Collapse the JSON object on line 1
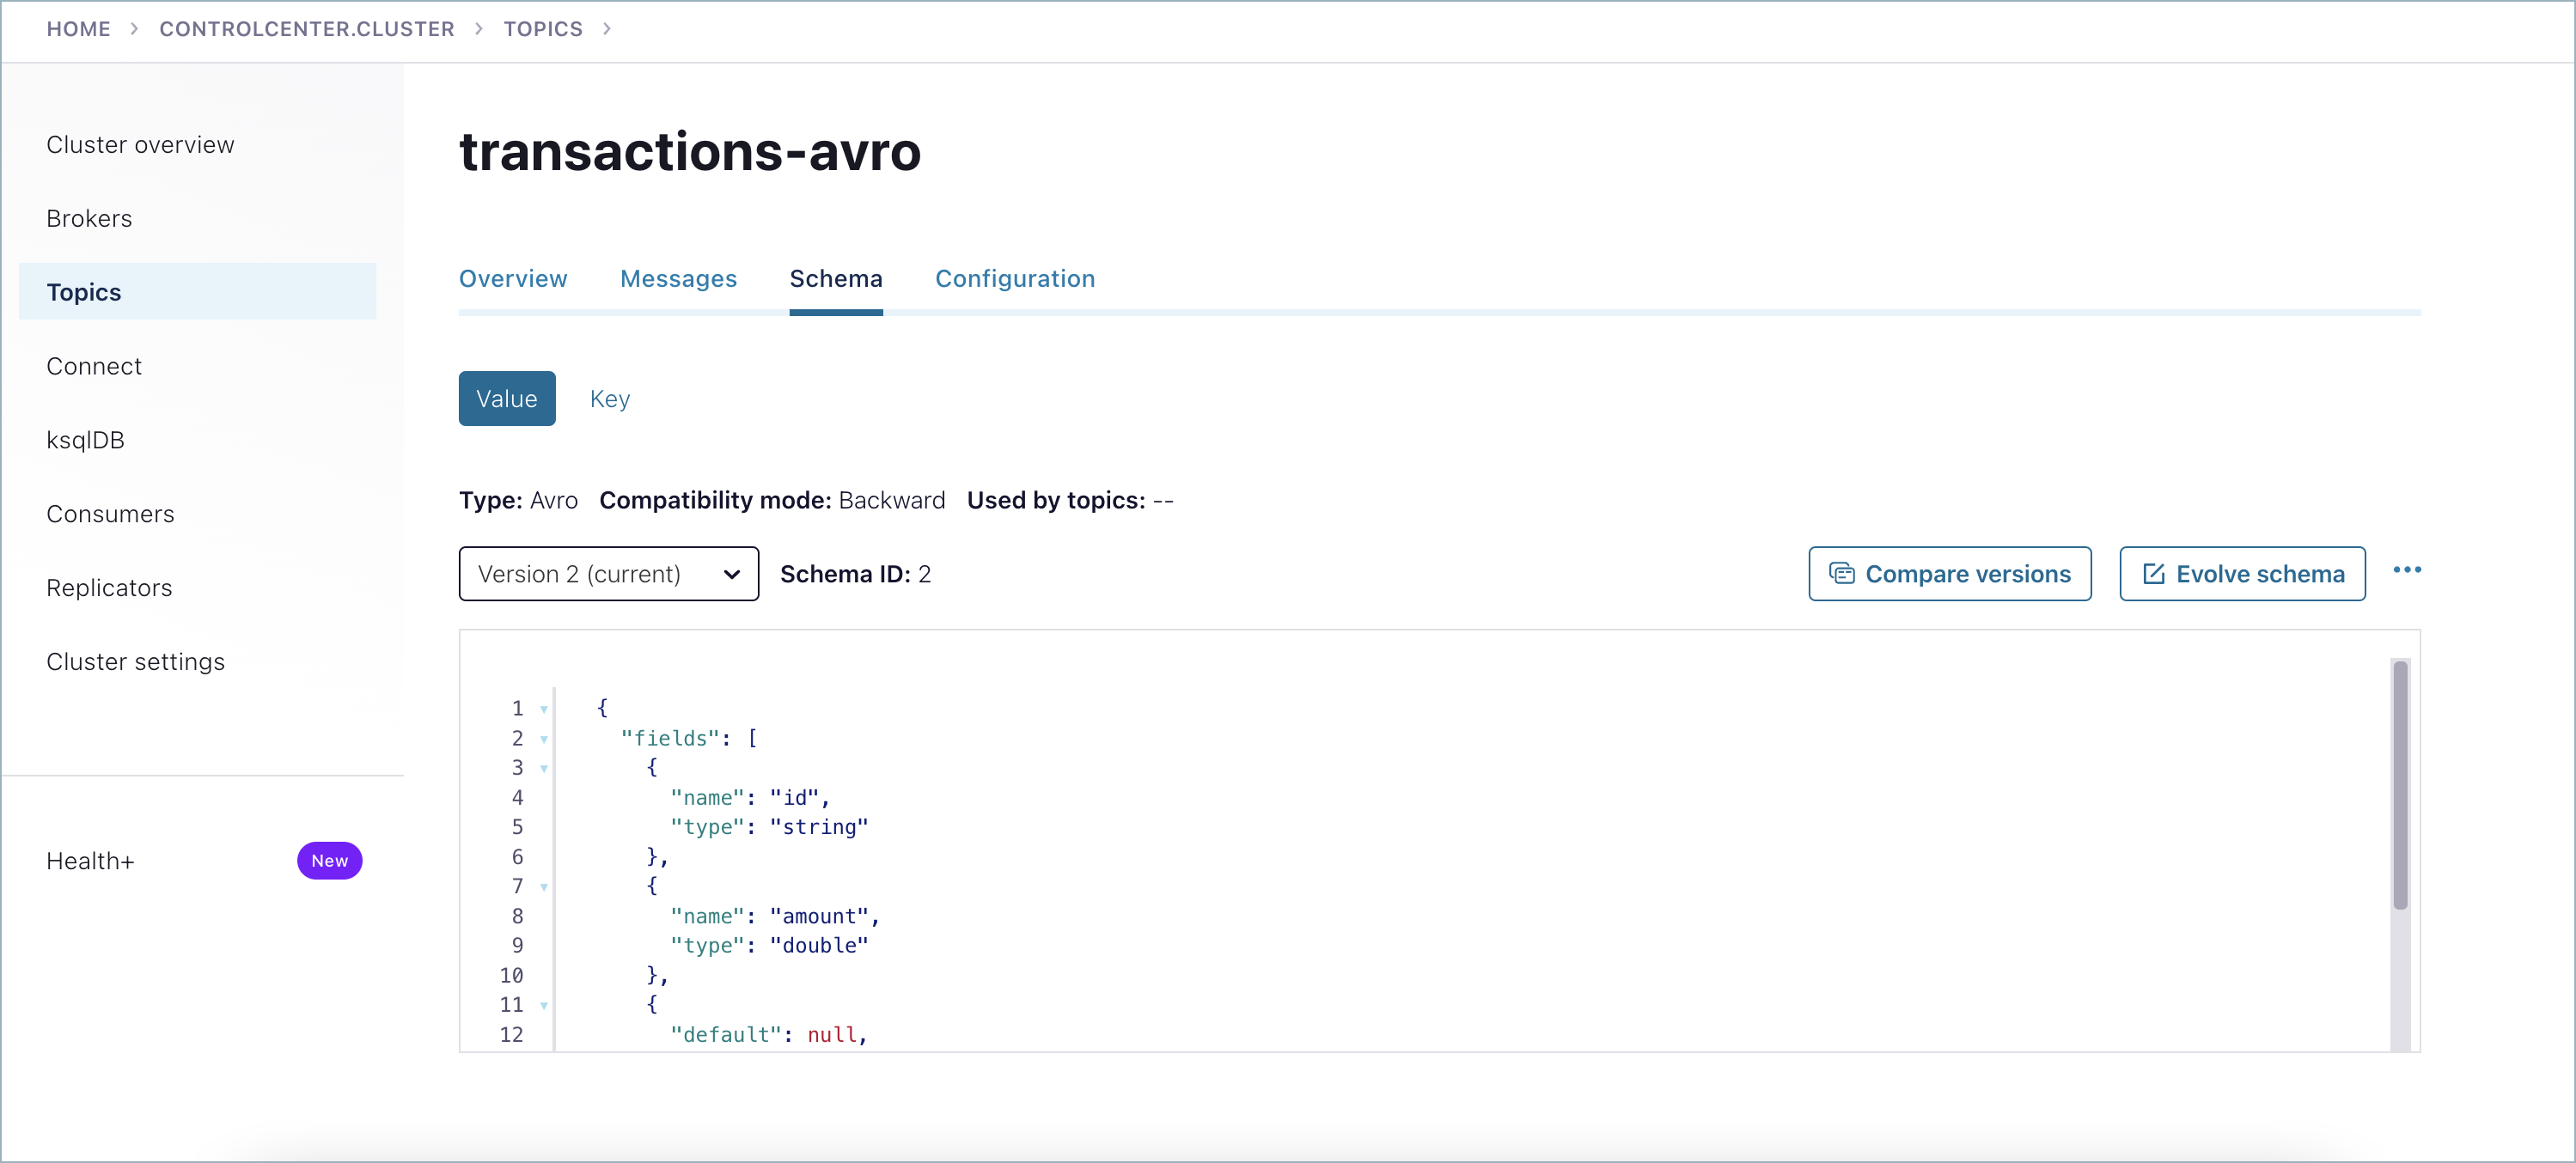Viewport: 2576px width, 1163px height. pos(543,709)
